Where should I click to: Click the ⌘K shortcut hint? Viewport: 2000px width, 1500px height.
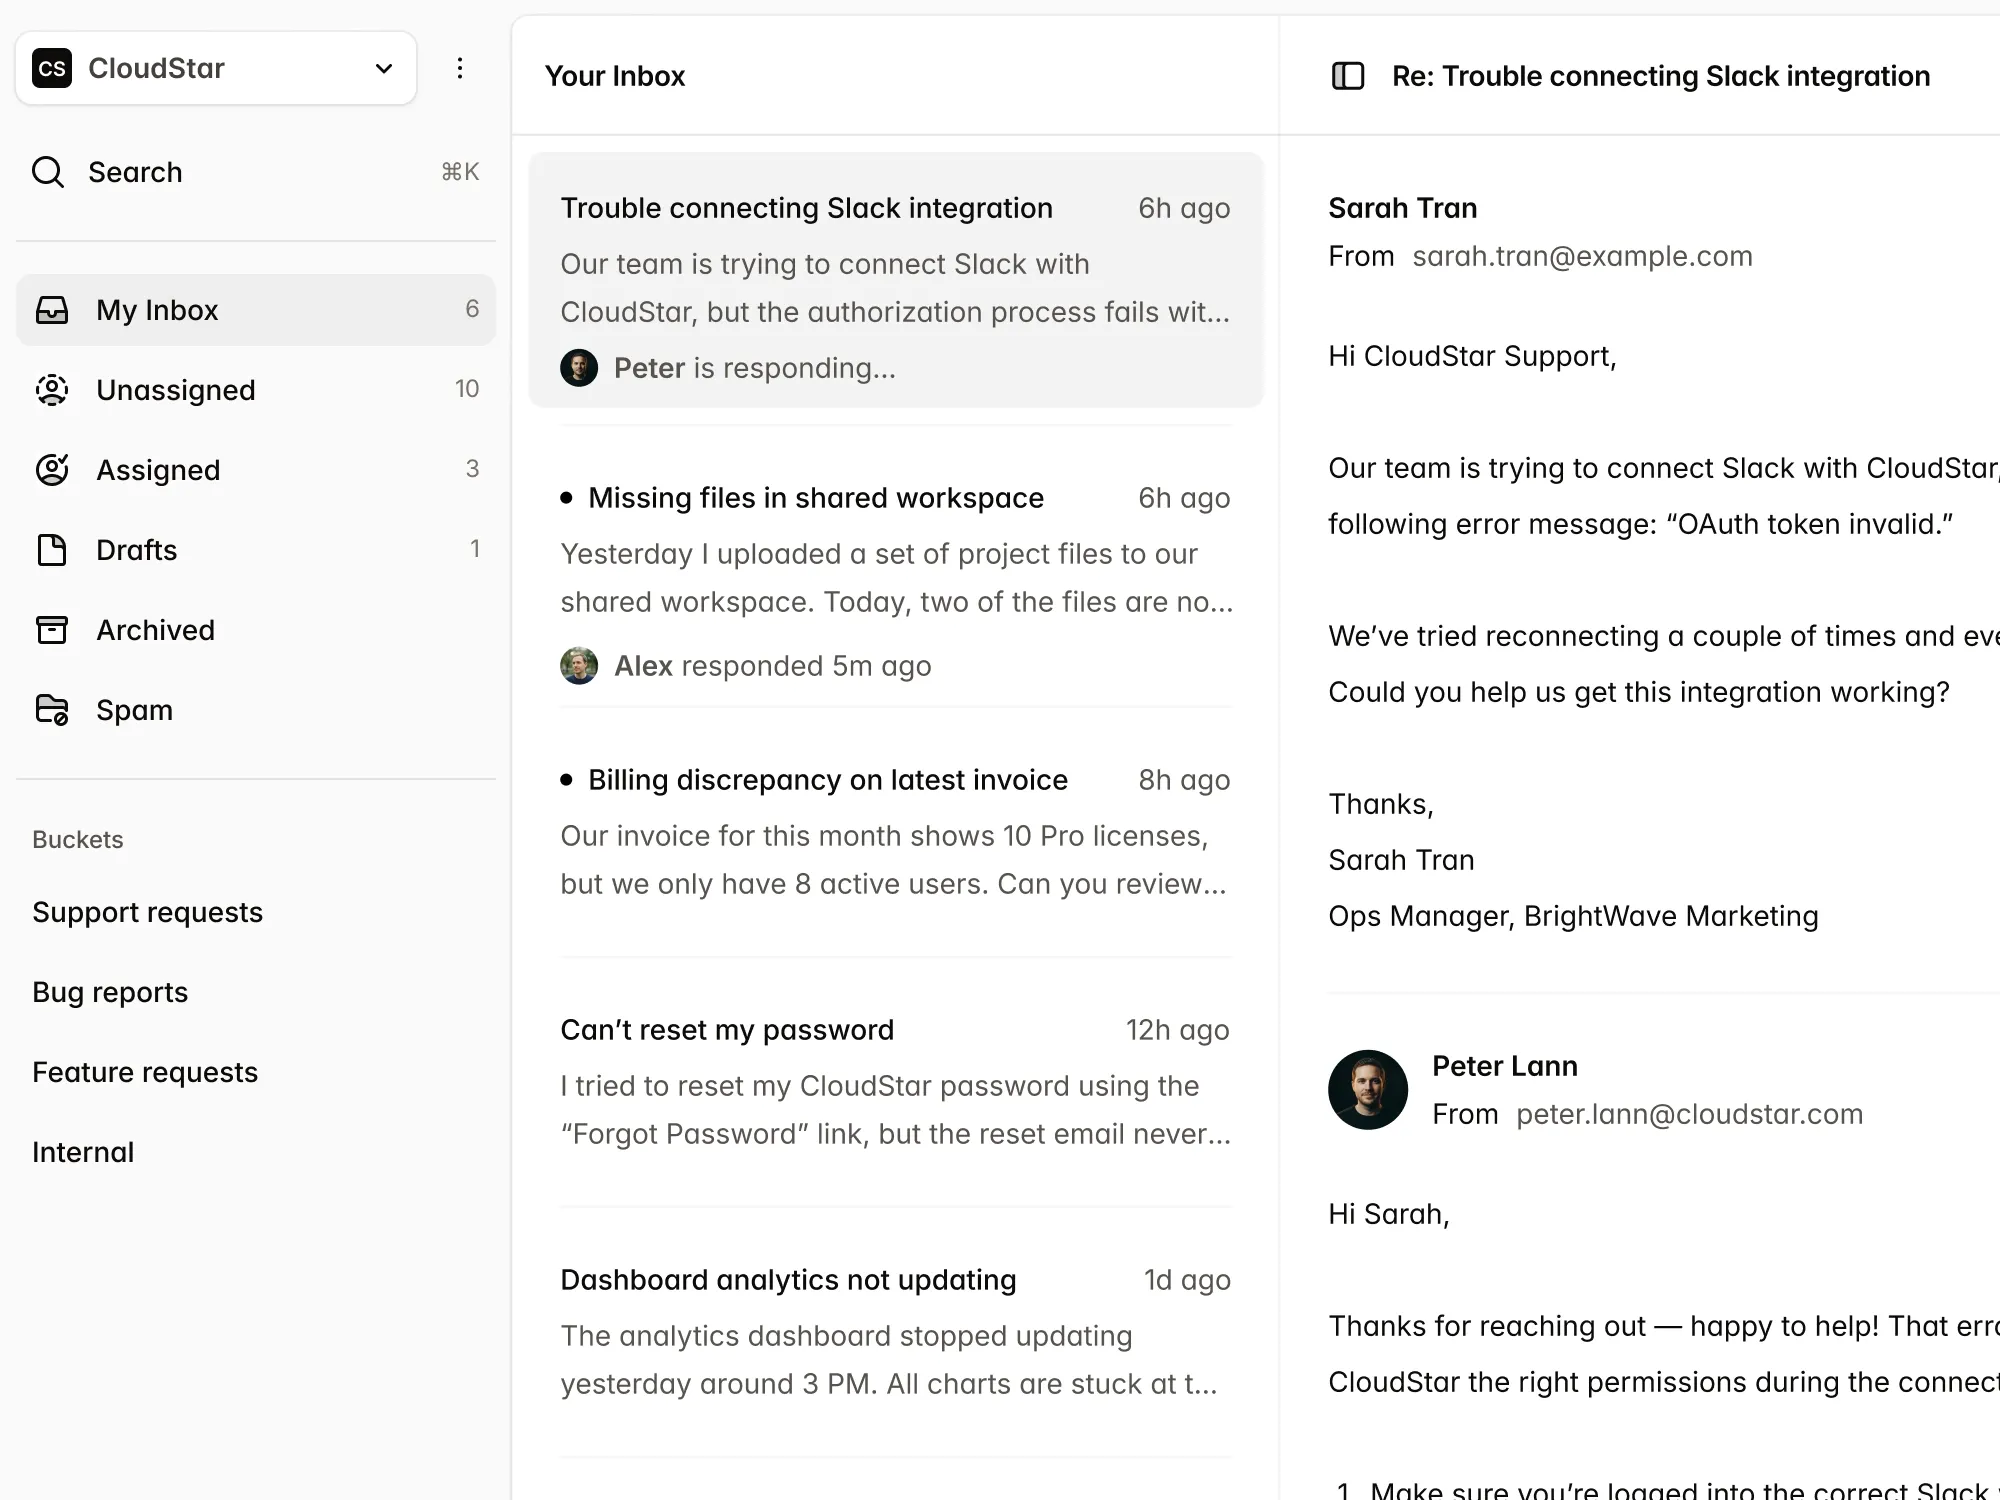click(460, 172)
